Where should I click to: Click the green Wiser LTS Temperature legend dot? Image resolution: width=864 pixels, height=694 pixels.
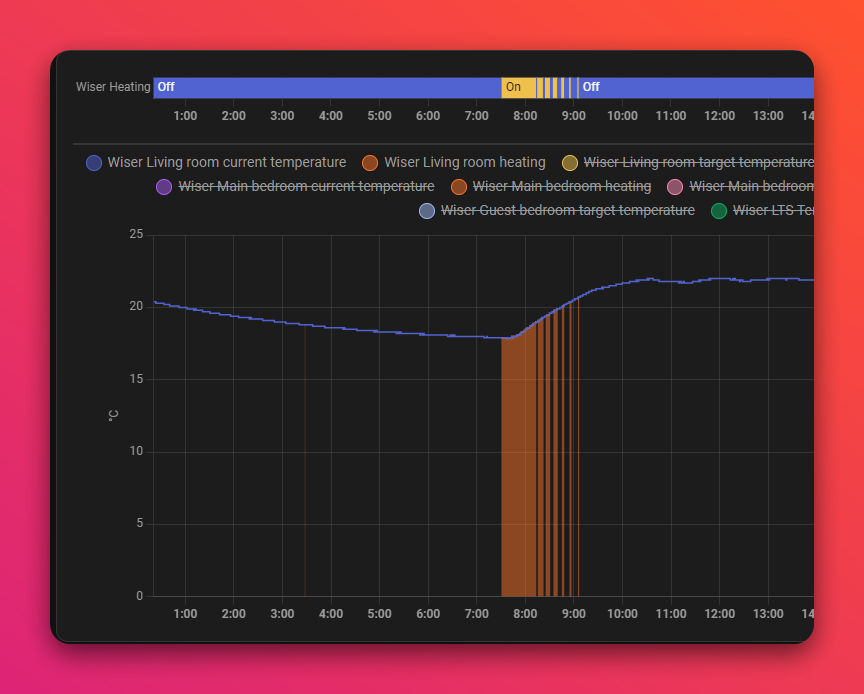[x=718, y=211]
